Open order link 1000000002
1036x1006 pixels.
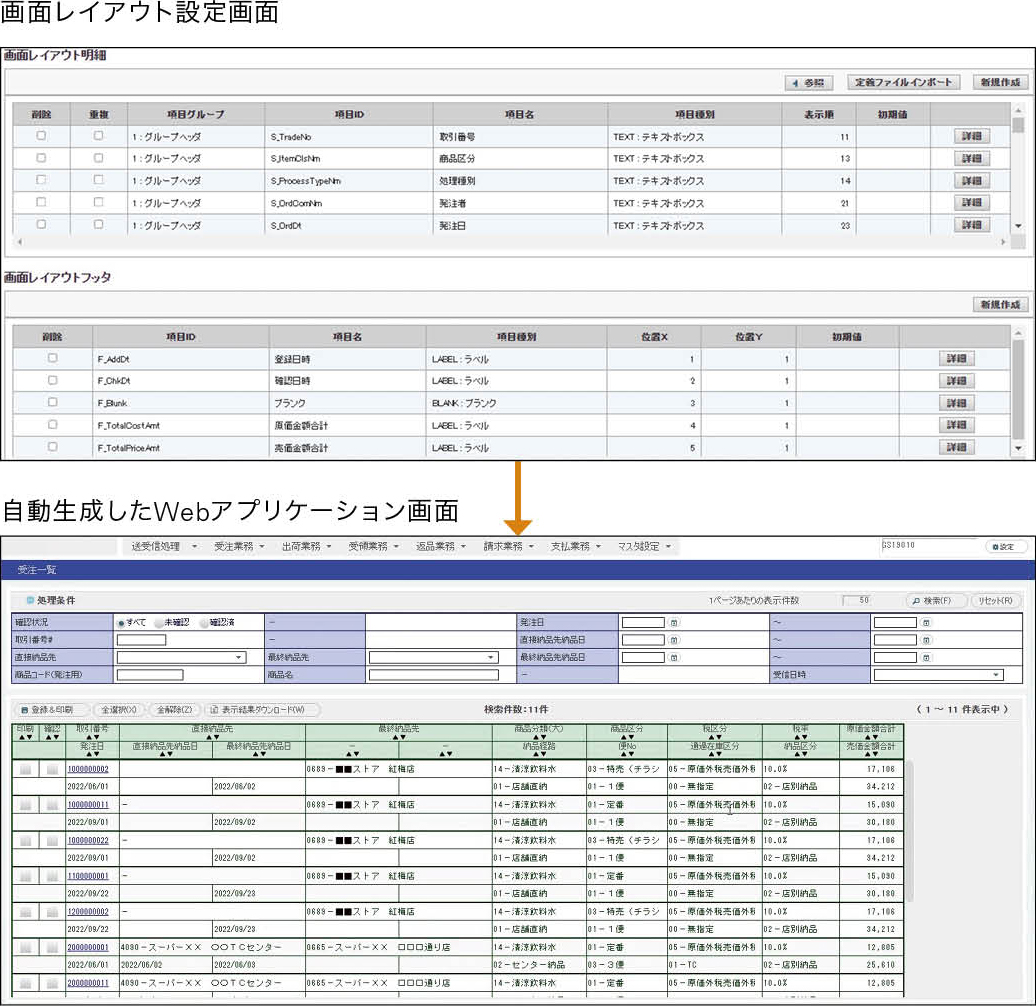(88, 769)
